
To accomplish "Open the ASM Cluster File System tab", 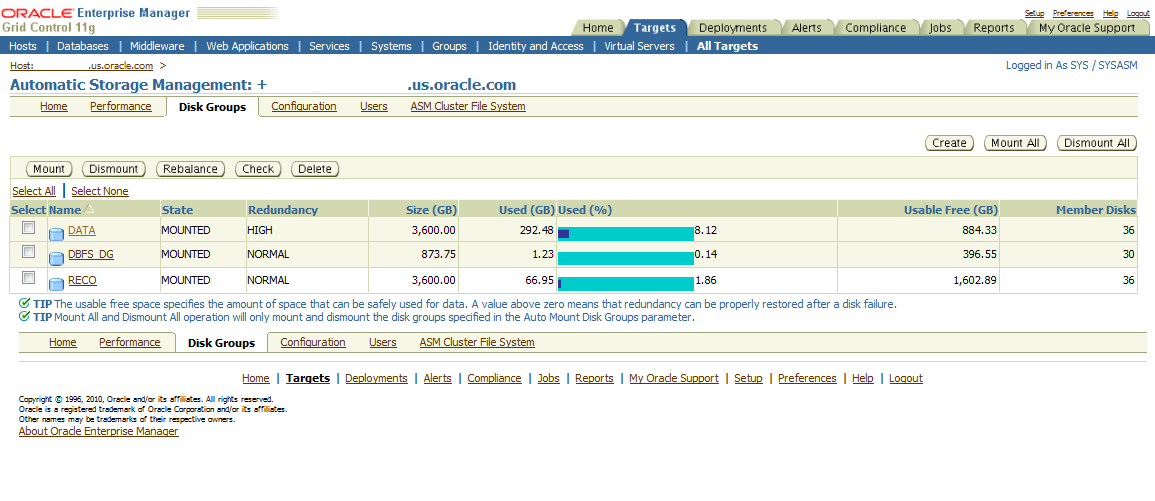I will (x=467, y=106).
